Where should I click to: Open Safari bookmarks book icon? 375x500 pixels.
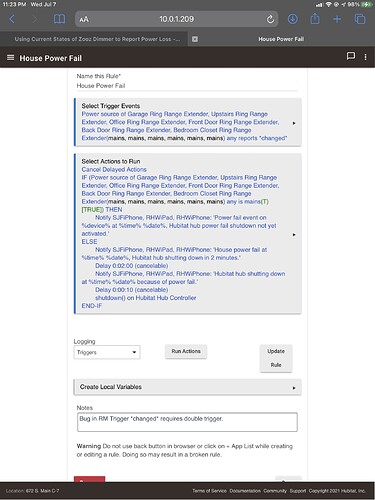[59, 19]
